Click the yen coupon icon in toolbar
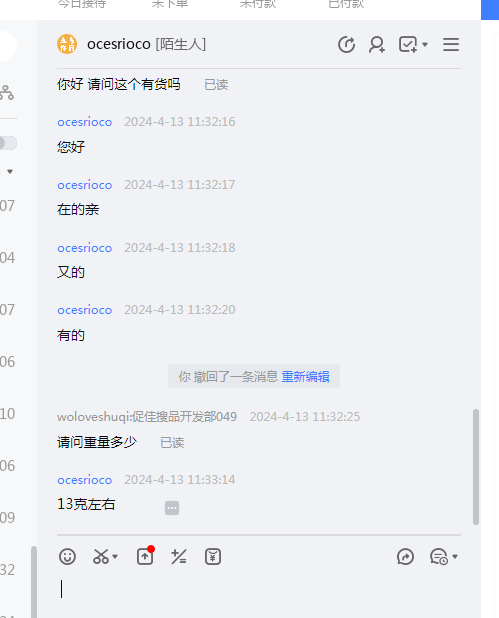This screenshot has width=499, height=618. (213, 557)
